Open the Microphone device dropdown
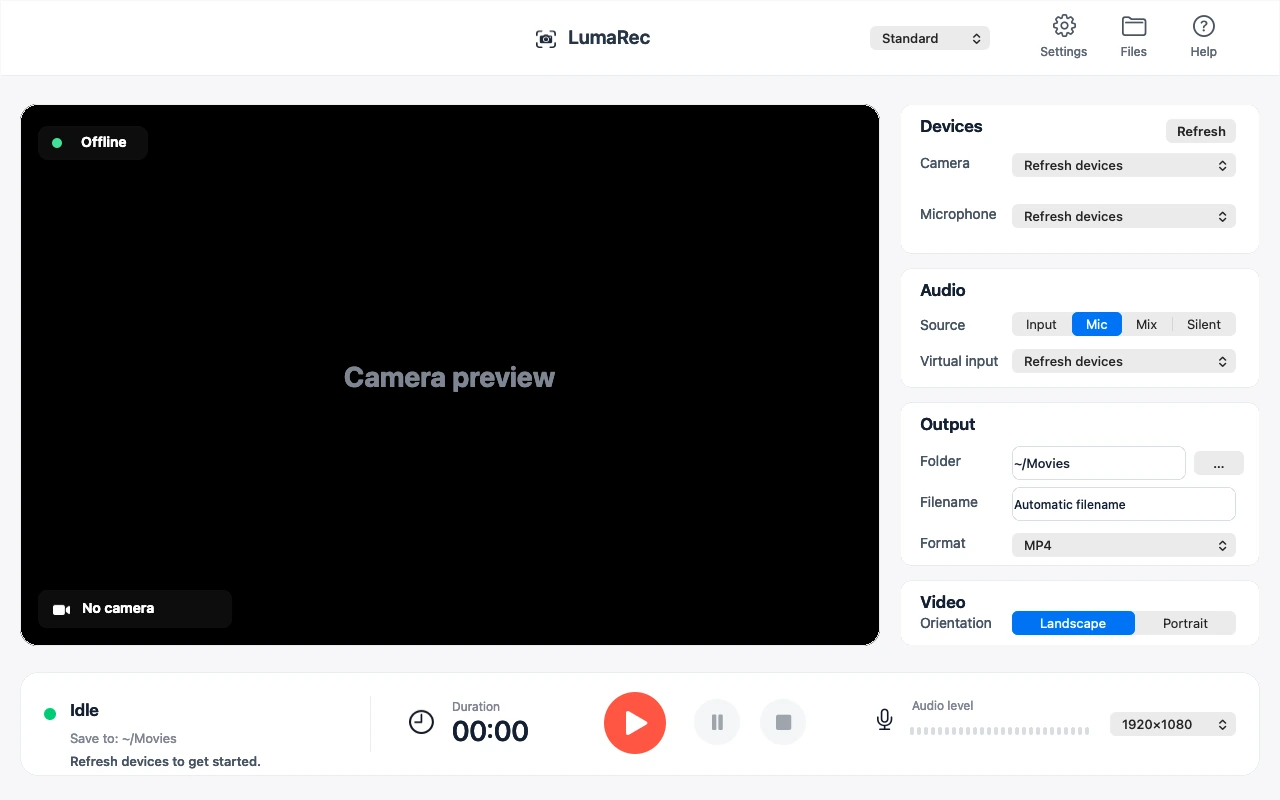 tap(1124, 216)
